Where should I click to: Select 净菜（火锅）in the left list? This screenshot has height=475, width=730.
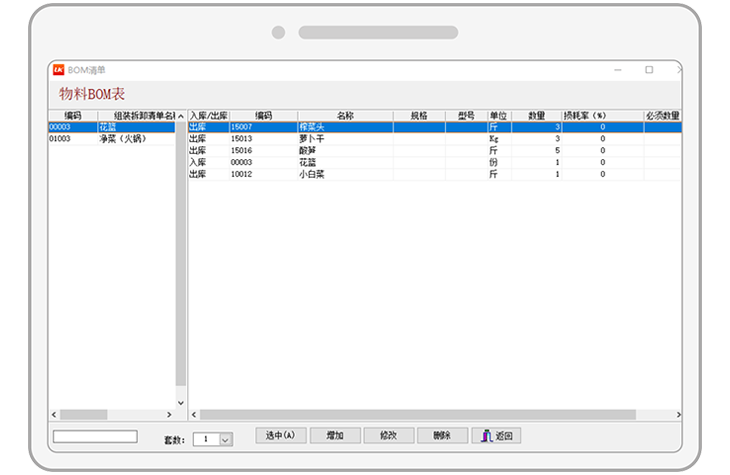122,139
